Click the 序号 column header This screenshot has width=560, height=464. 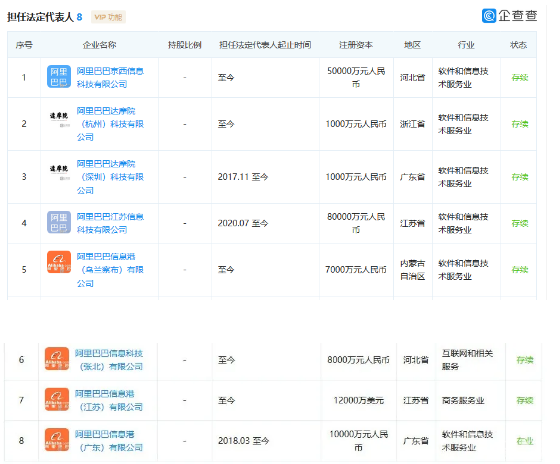[24, 45]
